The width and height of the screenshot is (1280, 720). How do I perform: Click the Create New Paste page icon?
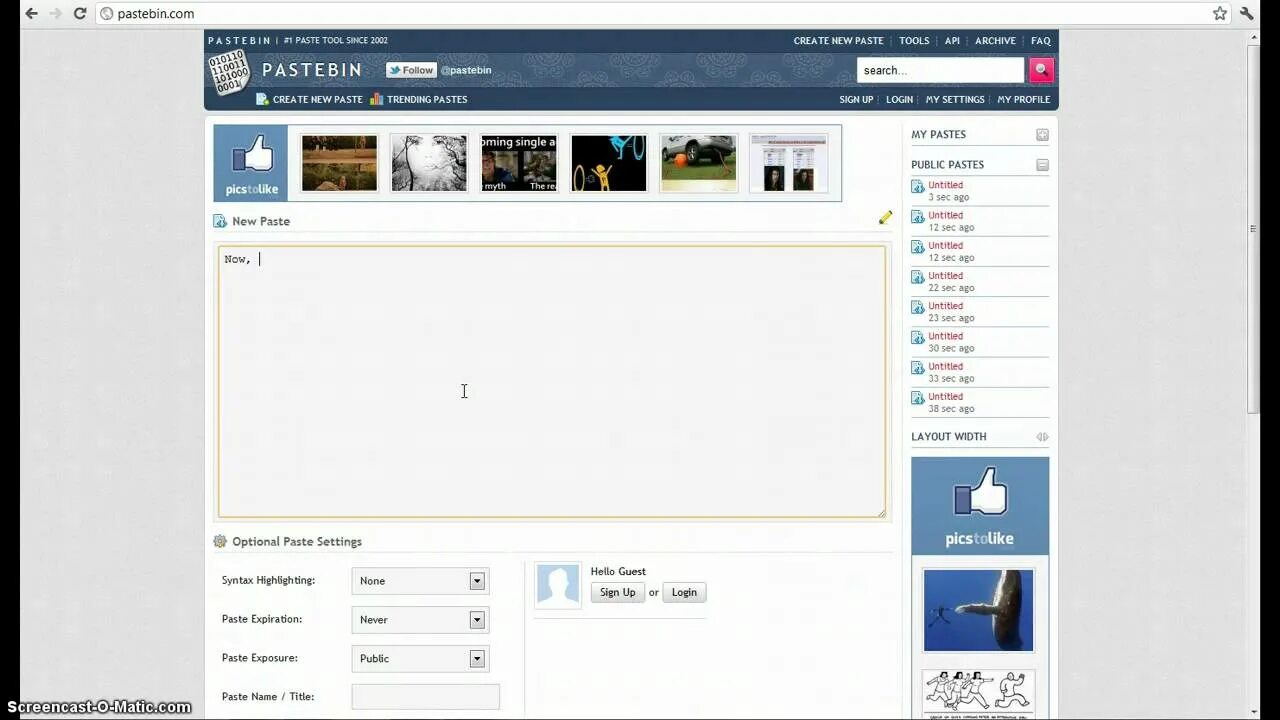click(262, 99)
